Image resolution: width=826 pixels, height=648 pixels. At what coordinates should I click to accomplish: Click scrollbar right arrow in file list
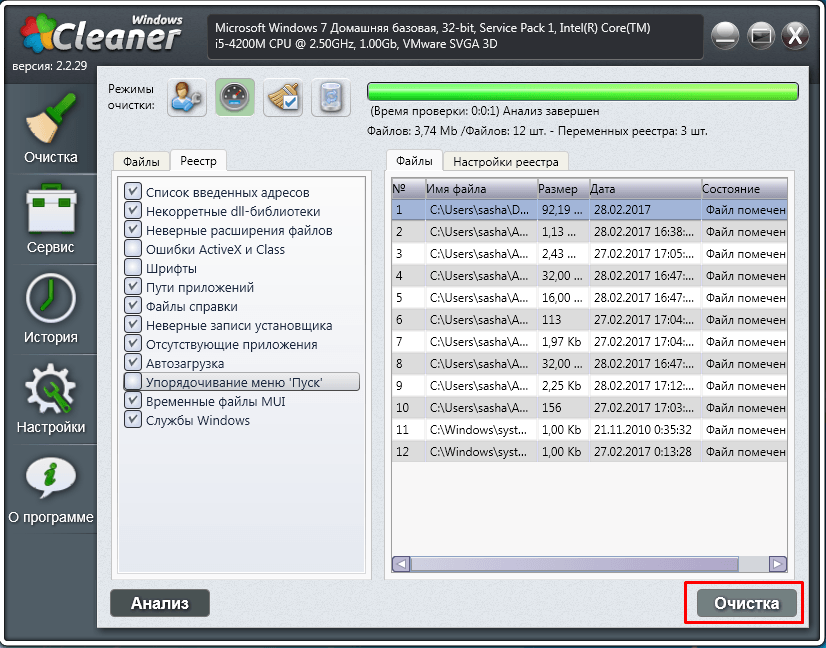778,564
